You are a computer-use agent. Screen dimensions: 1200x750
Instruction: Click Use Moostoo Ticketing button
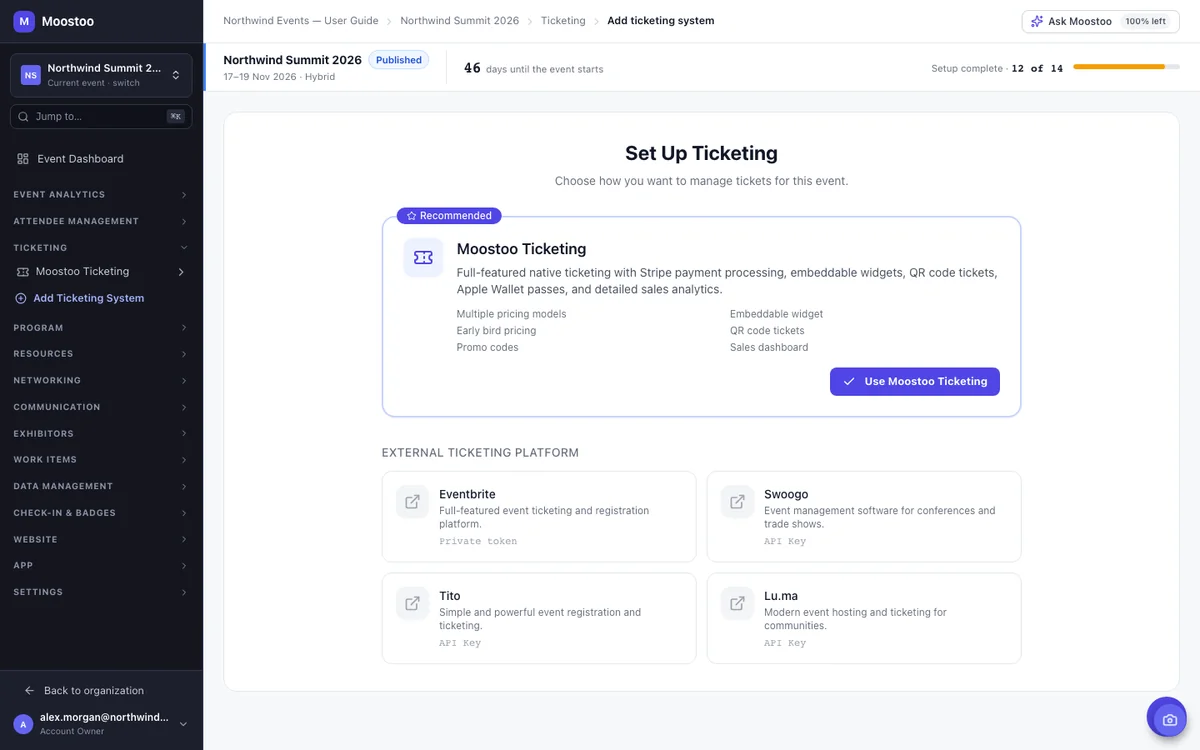(x=915, y=381)
